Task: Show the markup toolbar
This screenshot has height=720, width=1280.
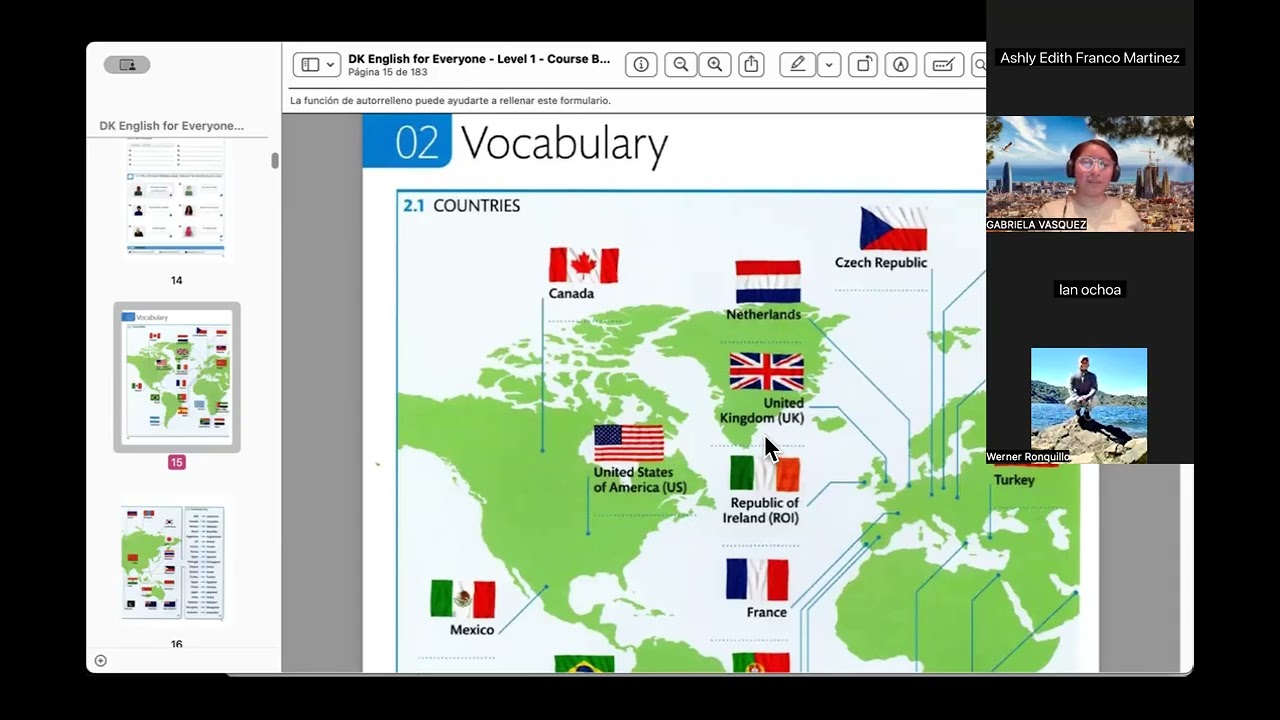Action: tap(901, 64)
